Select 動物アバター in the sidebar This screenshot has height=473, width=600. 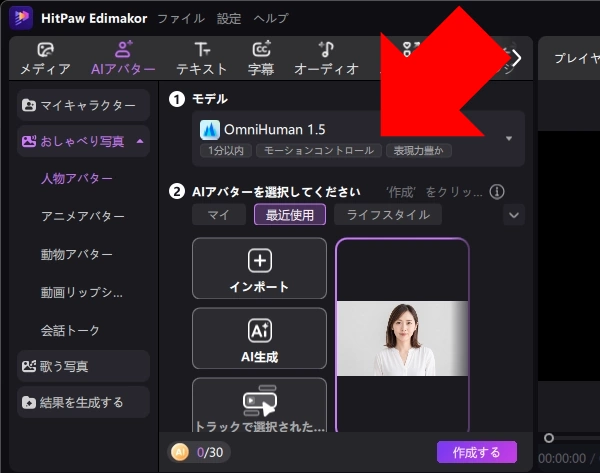77,254
